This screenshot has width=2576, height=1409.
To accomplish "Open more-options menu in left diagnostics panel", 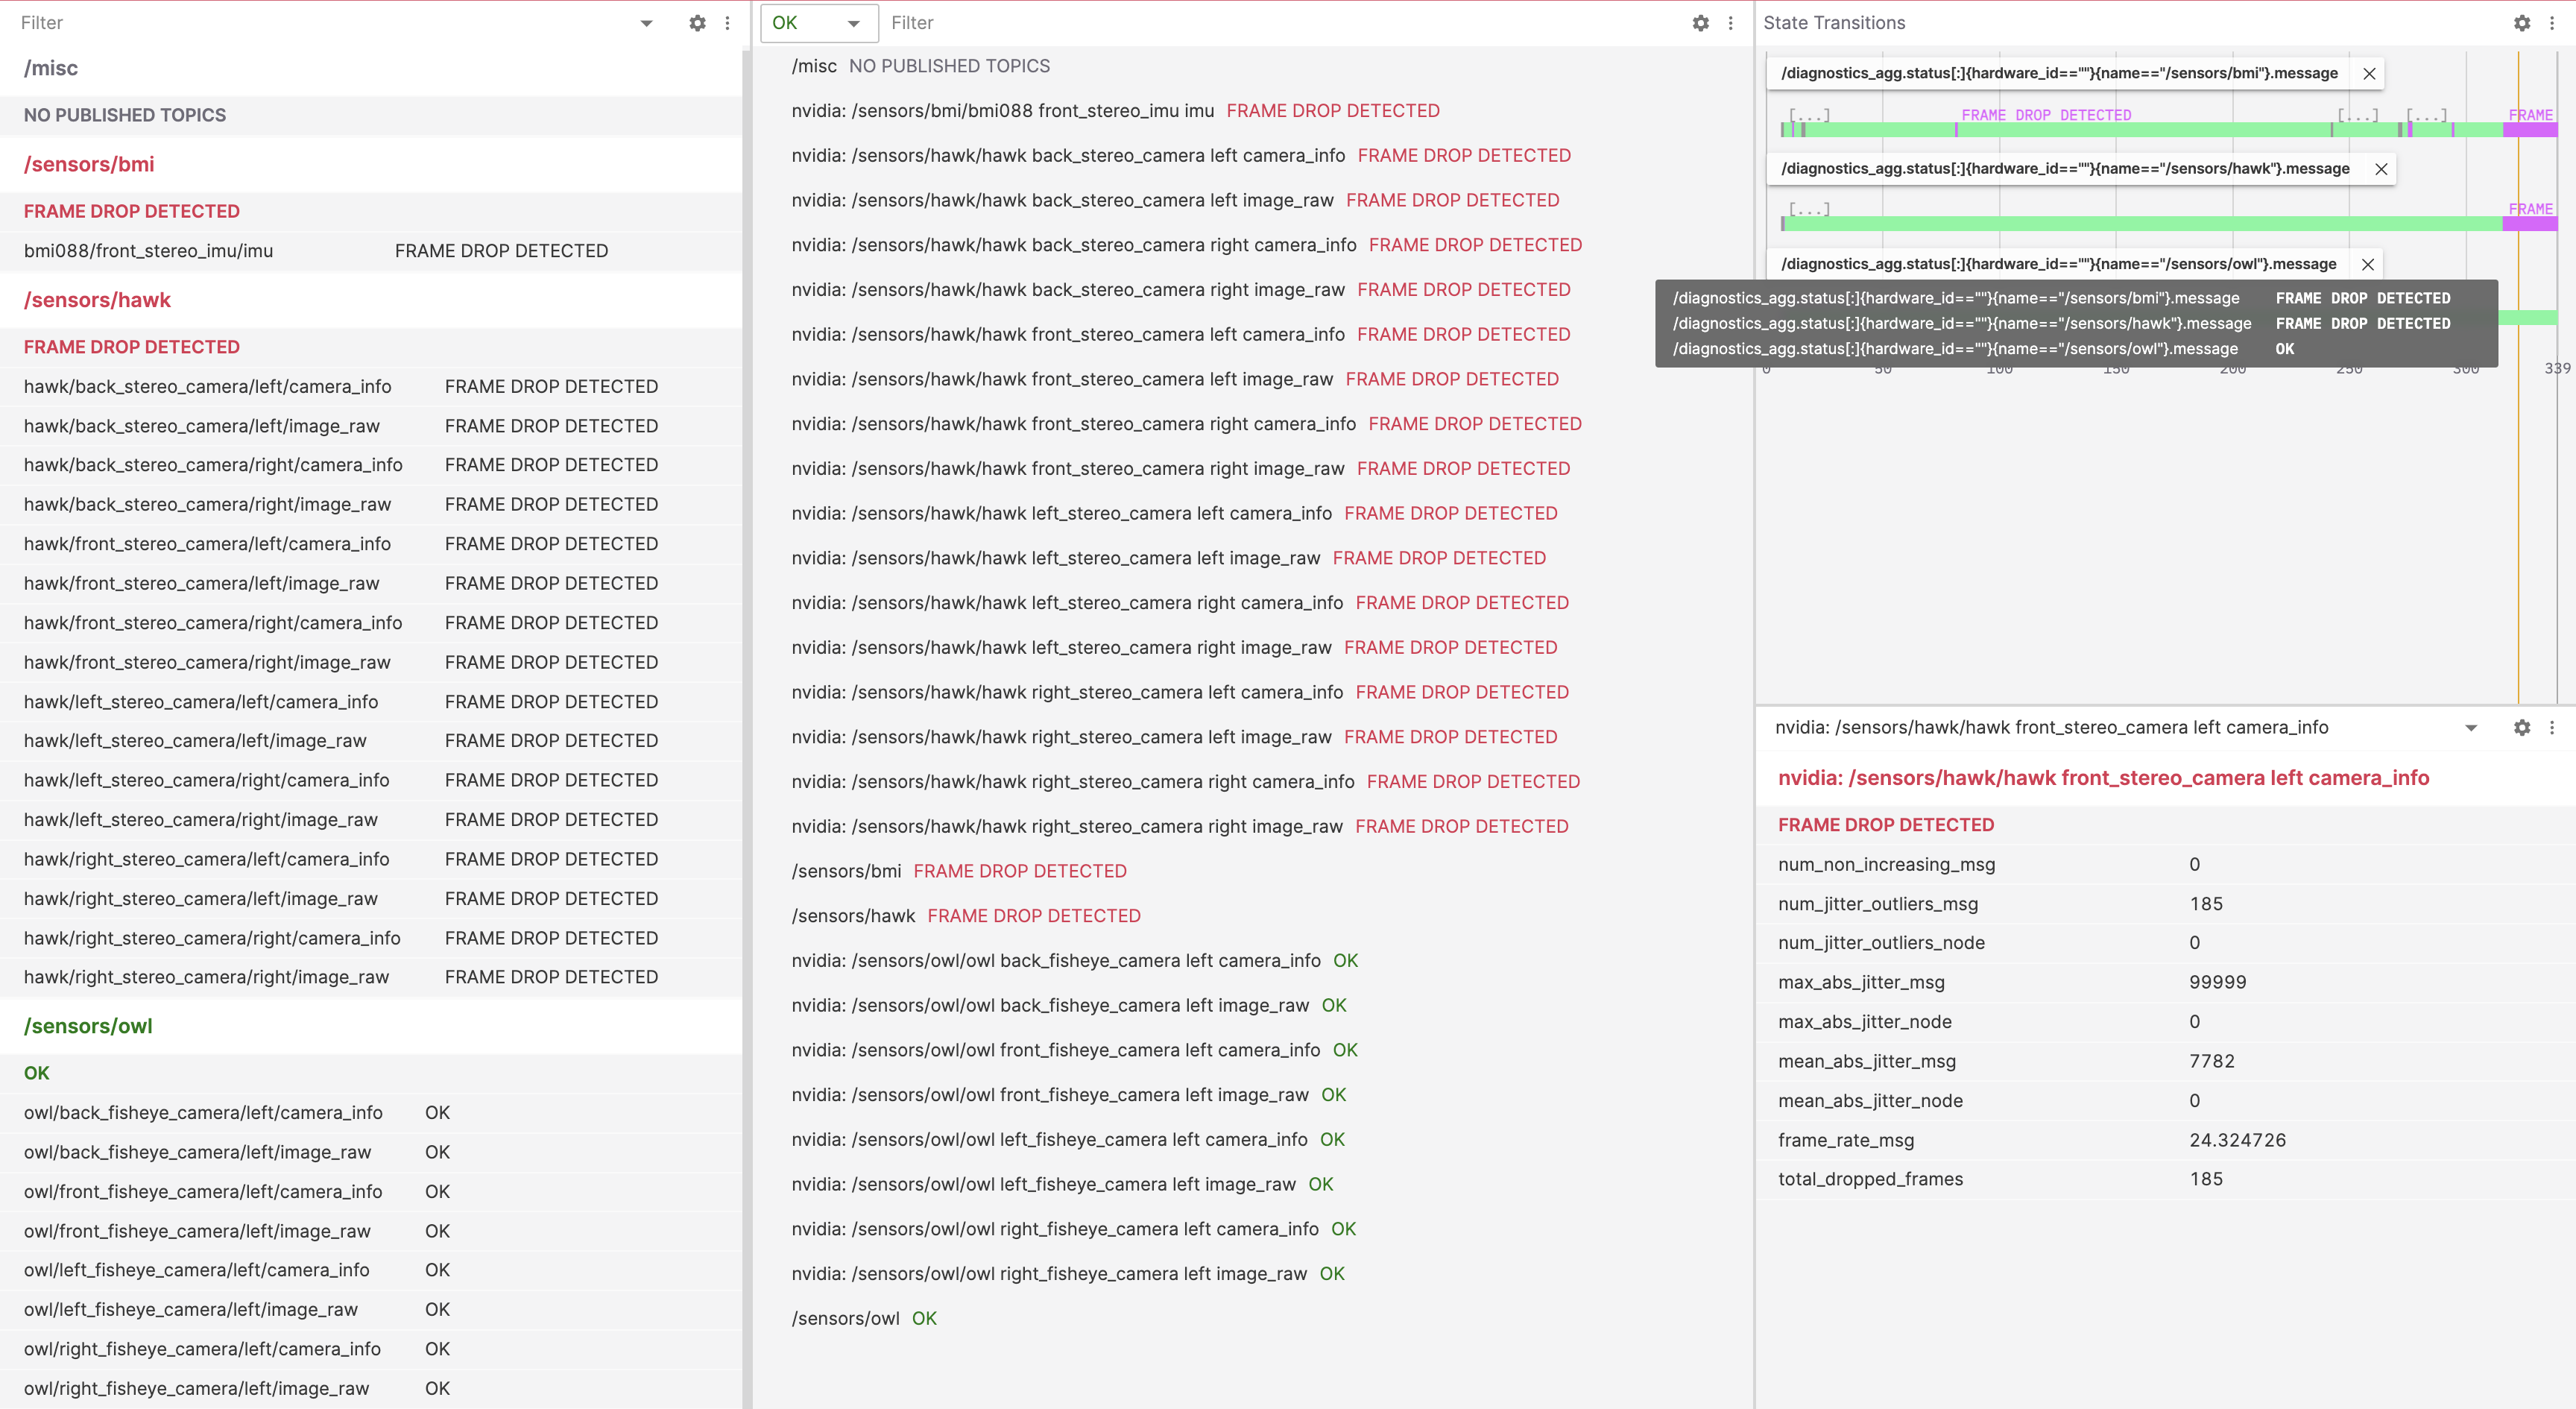I will click(727, 23).
